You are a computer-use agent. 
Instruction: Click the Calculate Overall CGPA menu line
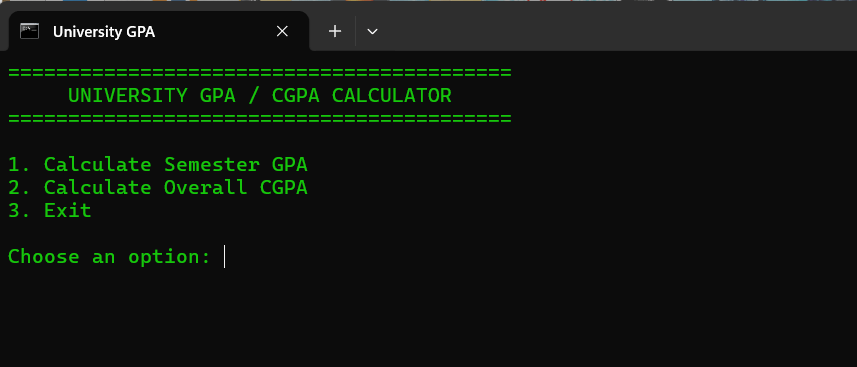click(x=158, y=188)
